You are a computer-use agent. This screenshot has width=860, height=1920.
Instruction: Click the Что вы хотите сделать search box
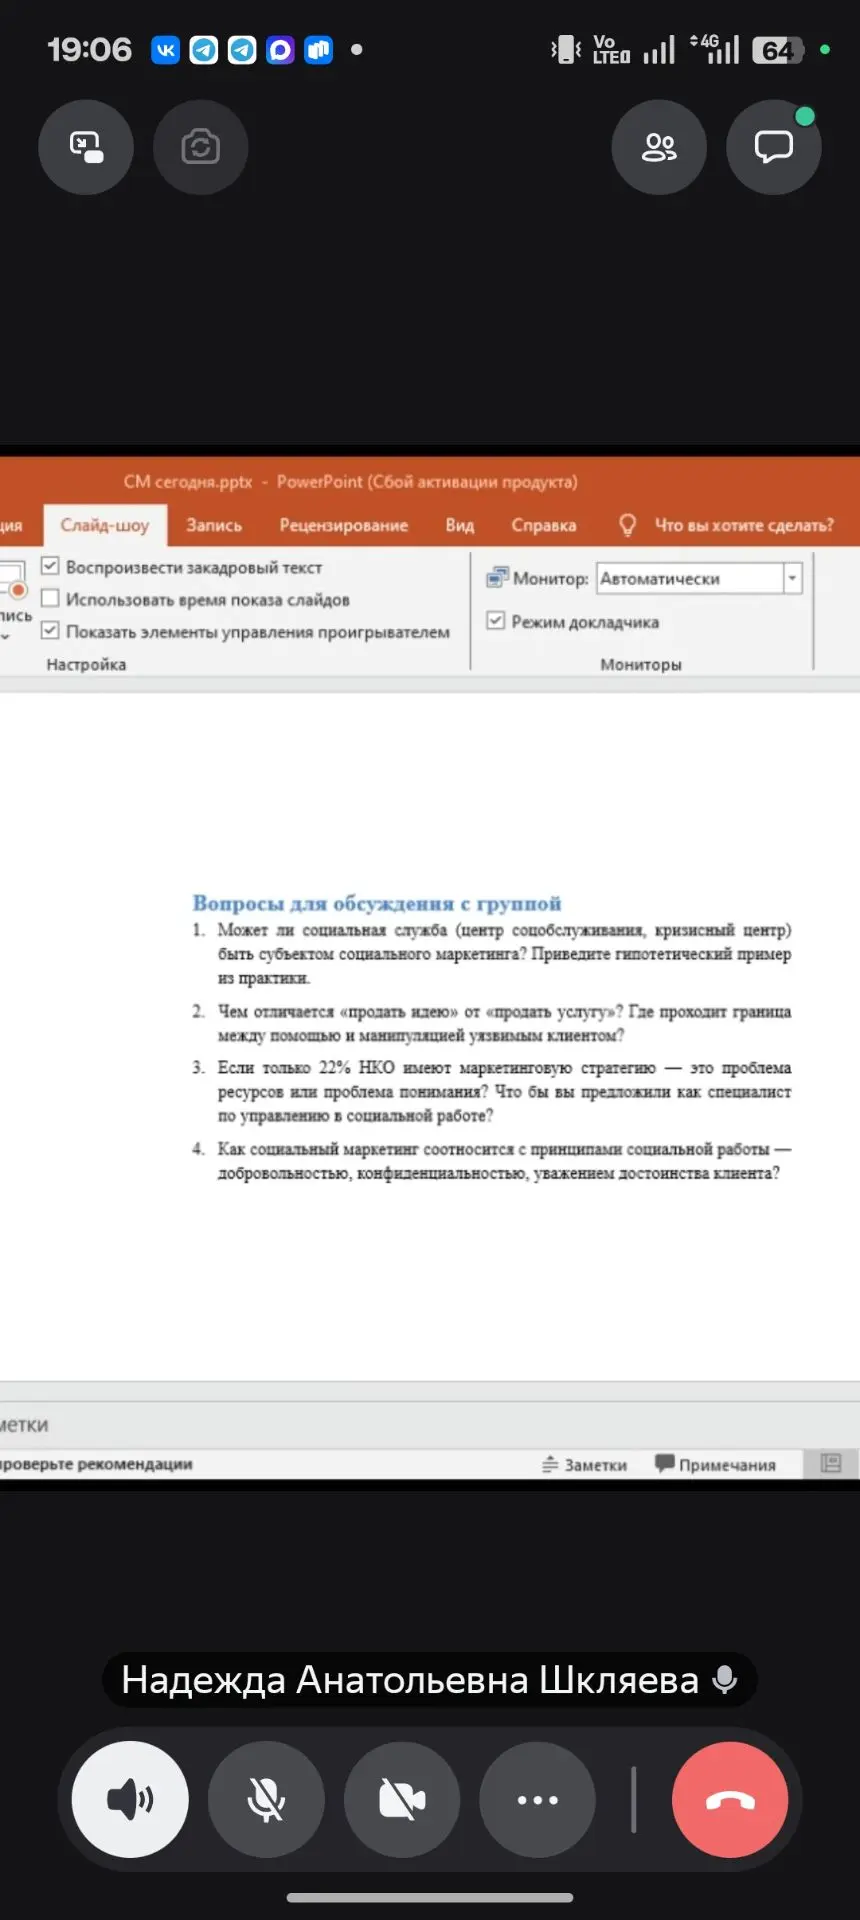click(x=744, y=525)
